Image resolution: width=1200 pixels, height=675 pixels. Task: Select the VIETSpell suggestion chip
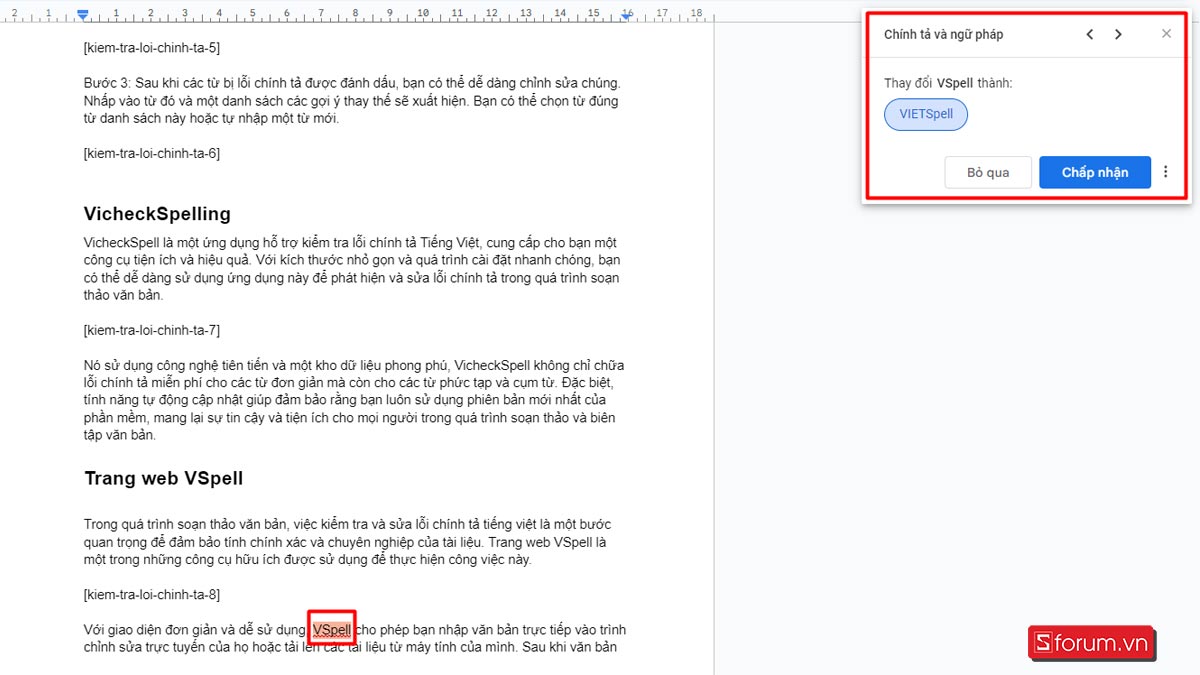pos(926,114)
